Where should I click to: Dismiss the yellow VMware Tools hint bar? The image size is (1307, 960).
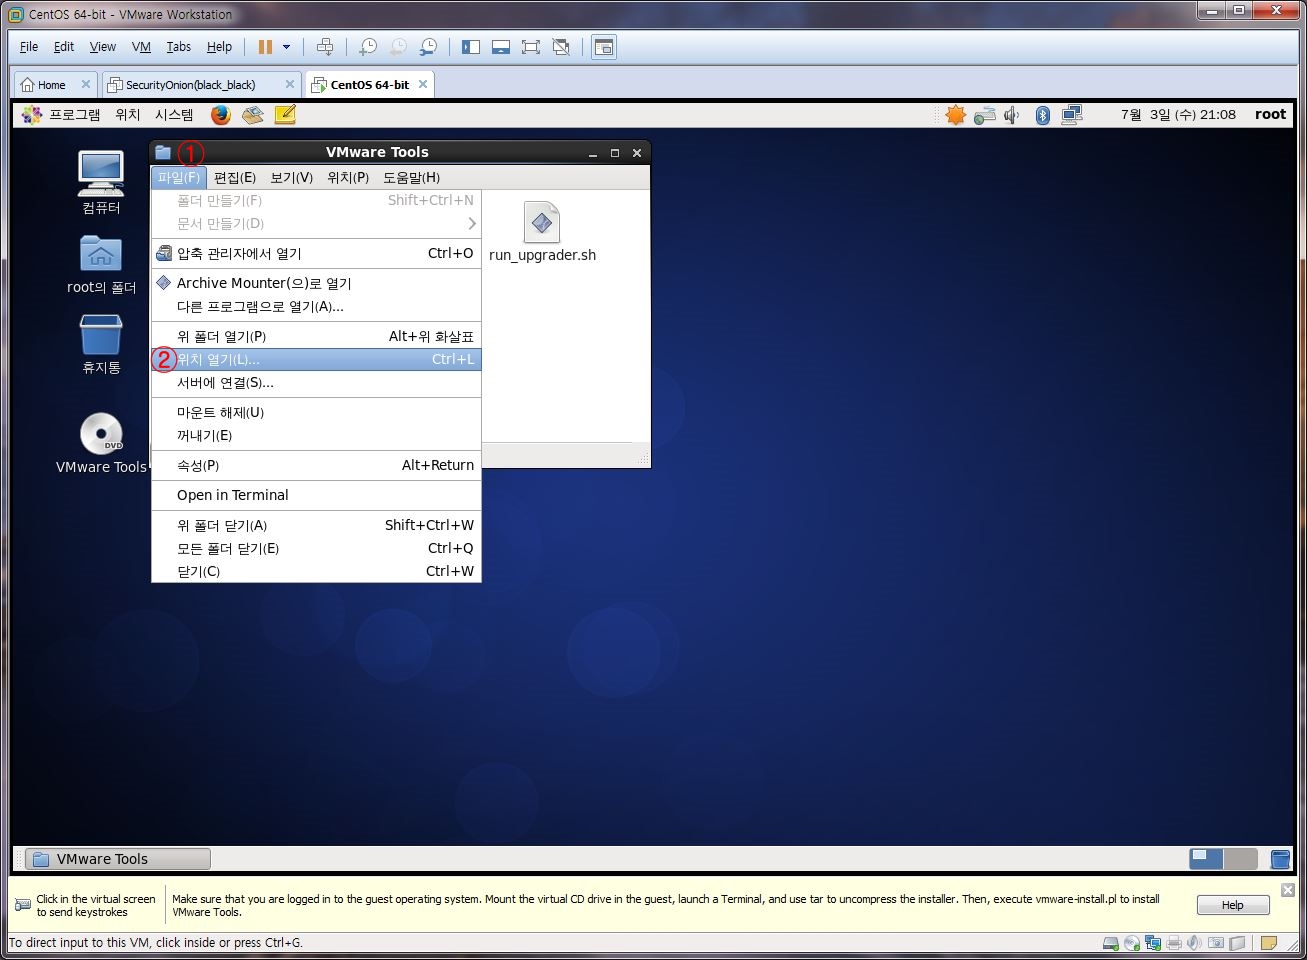click(1288, 890)
